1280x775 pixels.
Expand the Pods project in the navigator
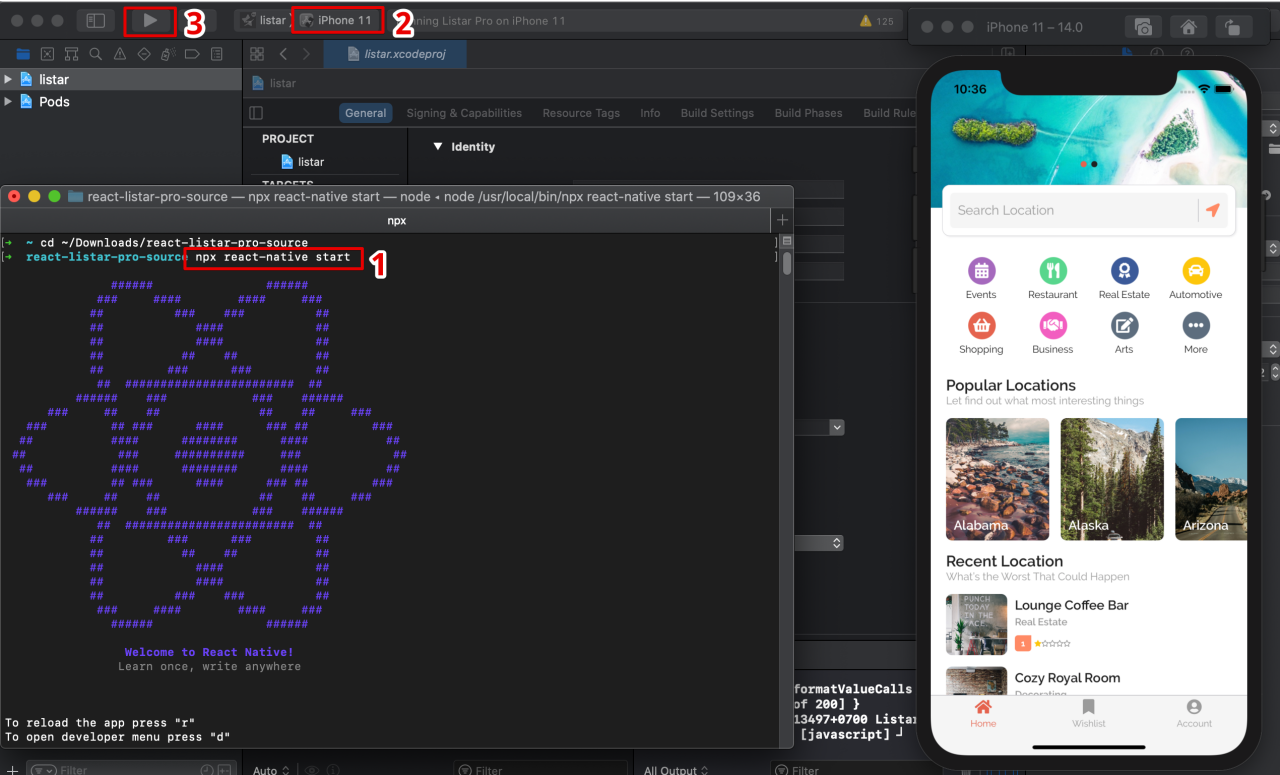tap(8, 101)
